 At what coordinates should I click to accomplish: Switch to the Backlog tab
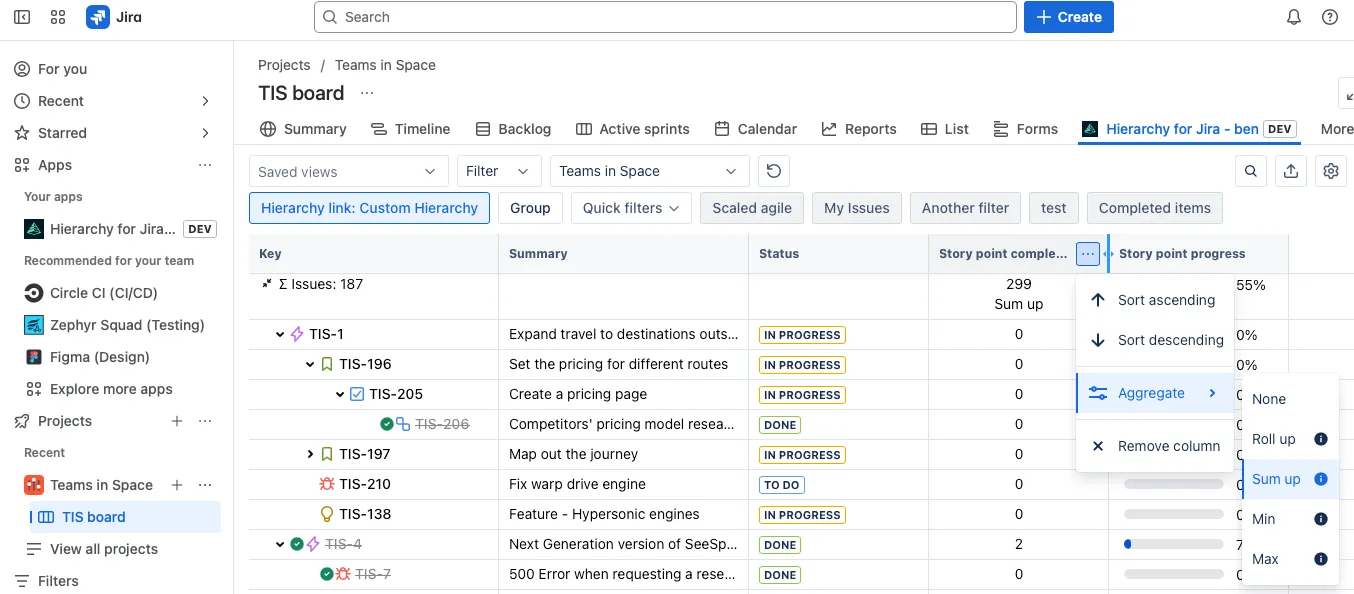[x=513, y=129]
